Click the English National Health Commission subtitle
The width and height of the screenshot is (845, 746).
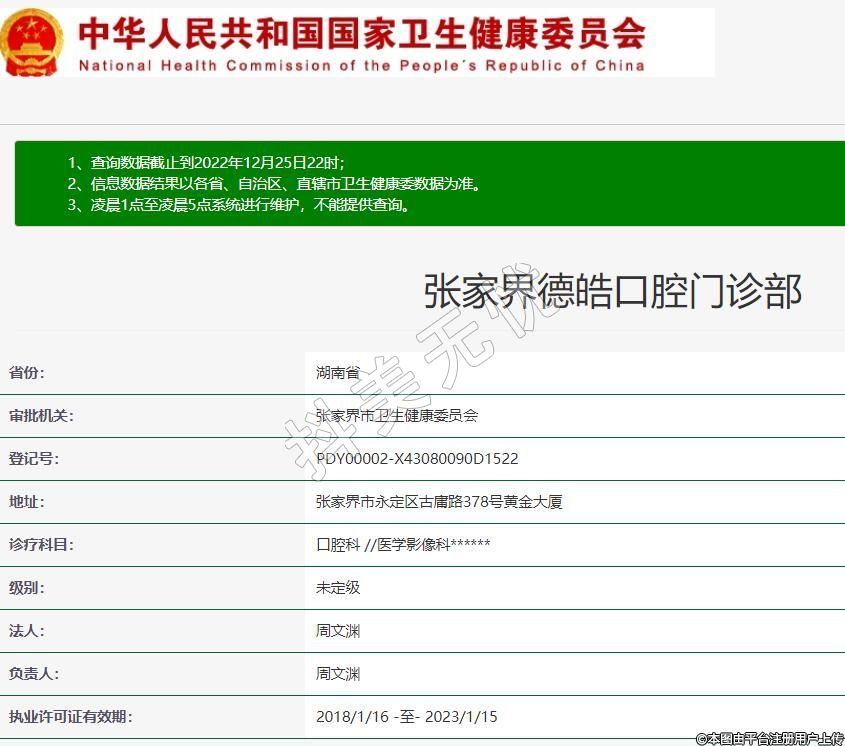pos(361,66)
